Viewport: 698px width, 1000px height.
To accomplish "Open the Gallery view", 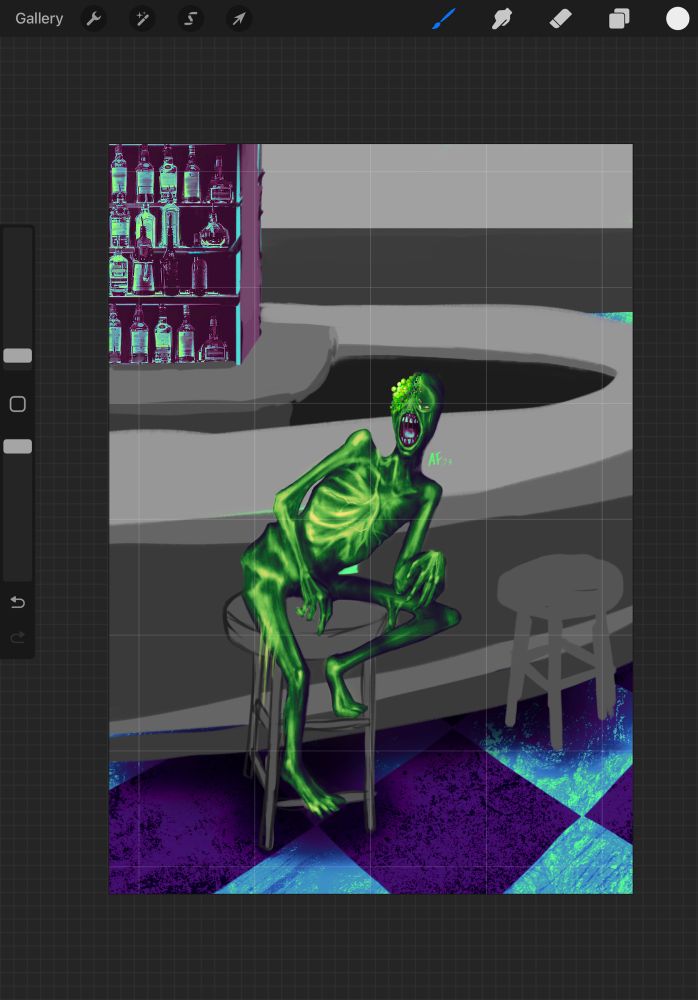I will (x=39, y=18).
